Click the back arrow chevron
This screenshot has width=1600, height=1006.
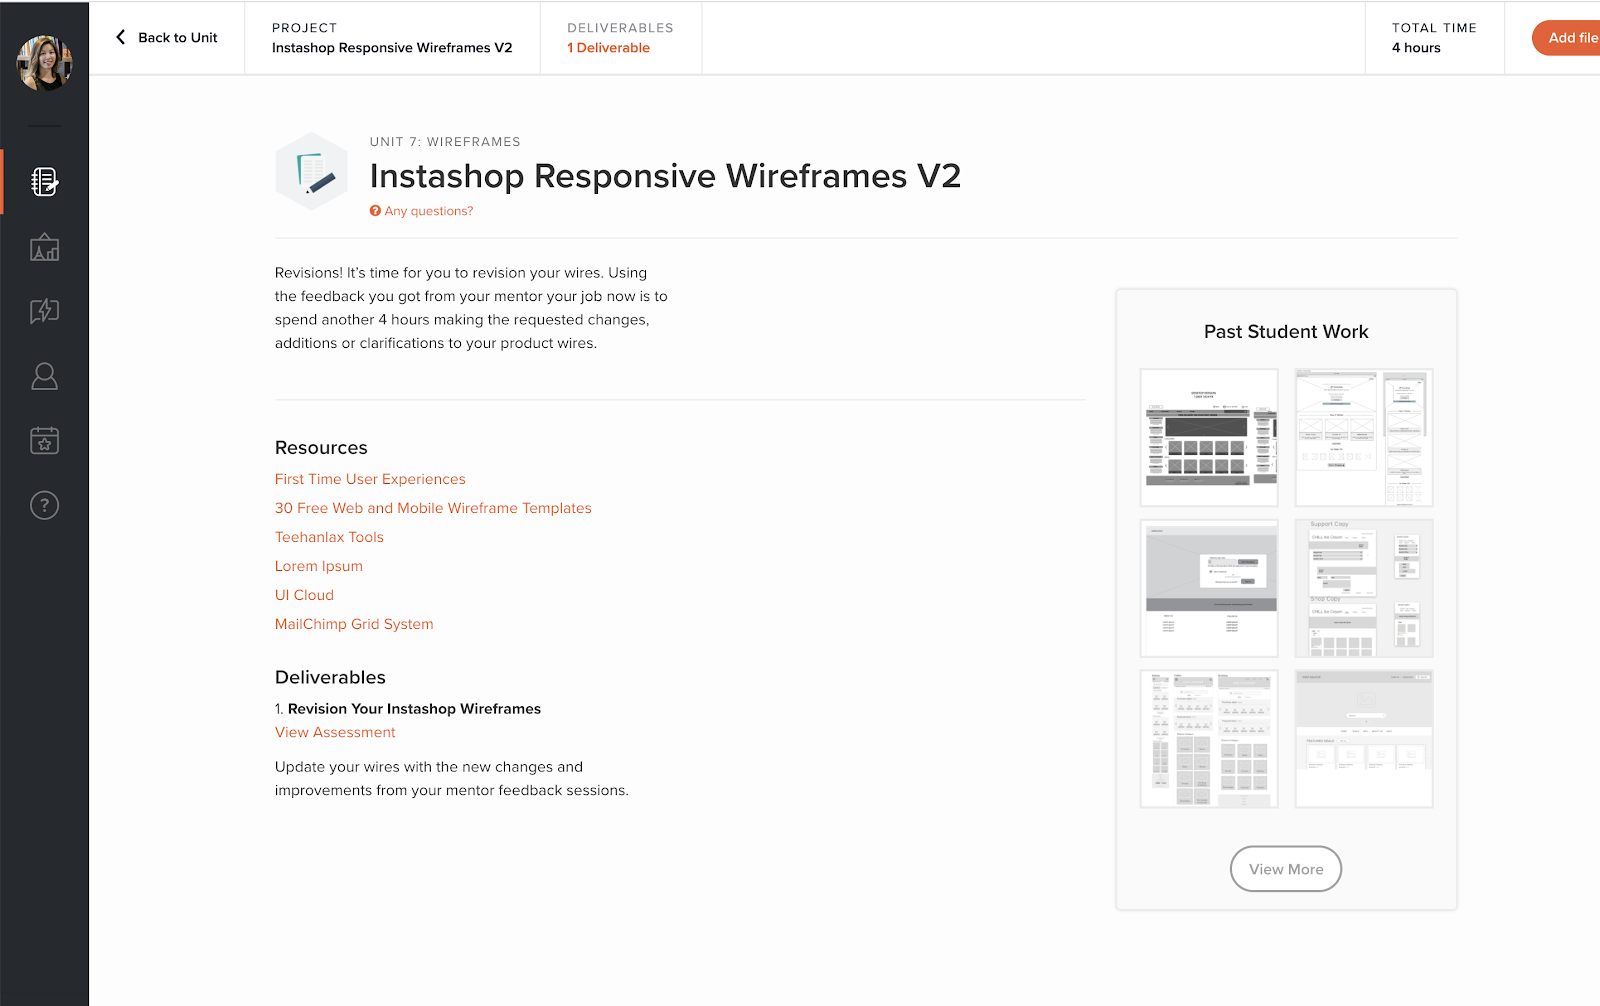[121, 37]
